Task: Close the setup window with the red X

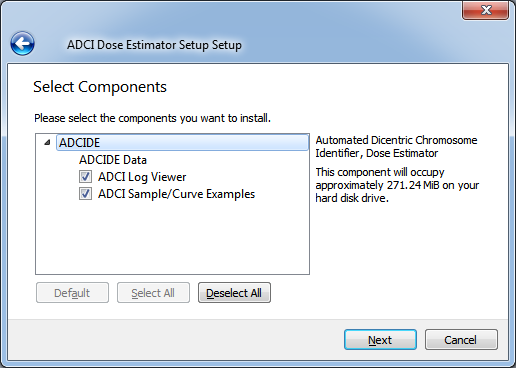Action: [x=485, y=10]
